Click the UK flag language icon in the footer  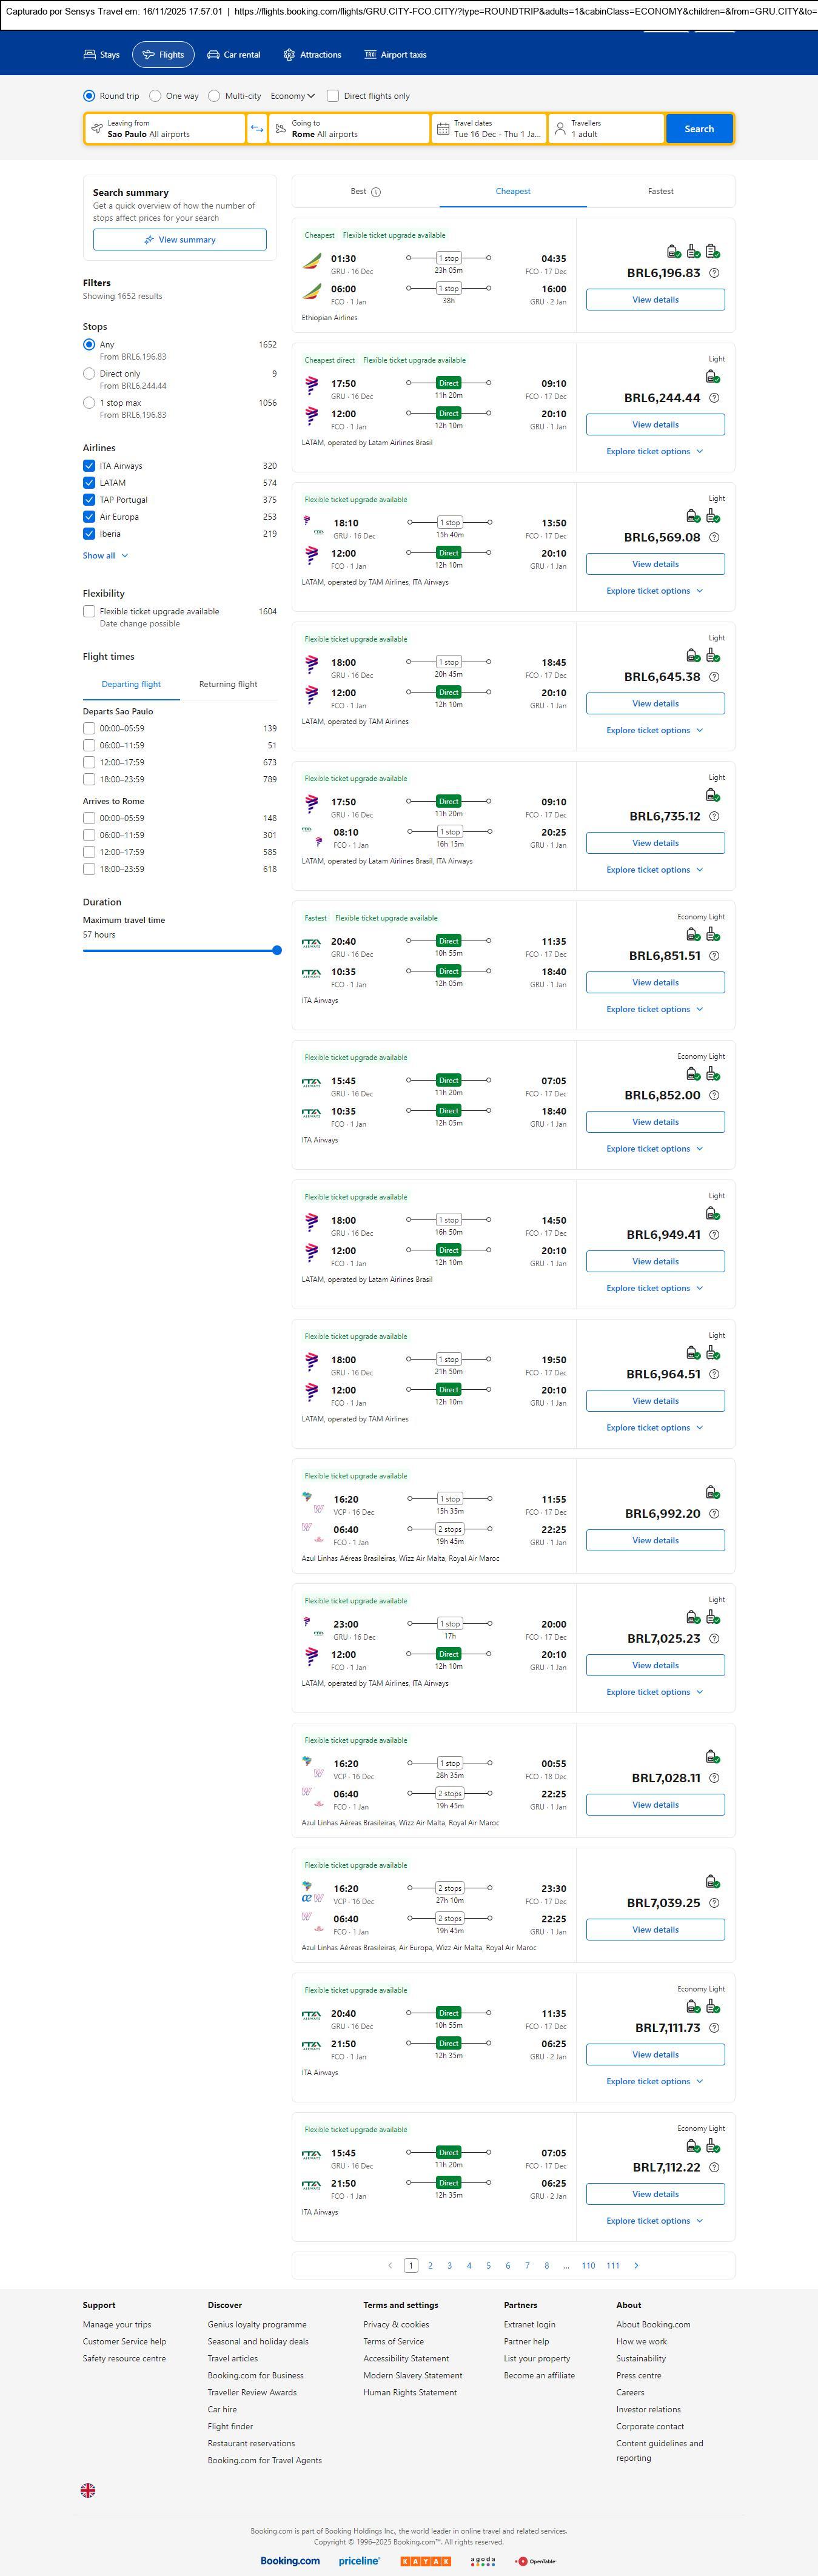tap(88, 2490)
